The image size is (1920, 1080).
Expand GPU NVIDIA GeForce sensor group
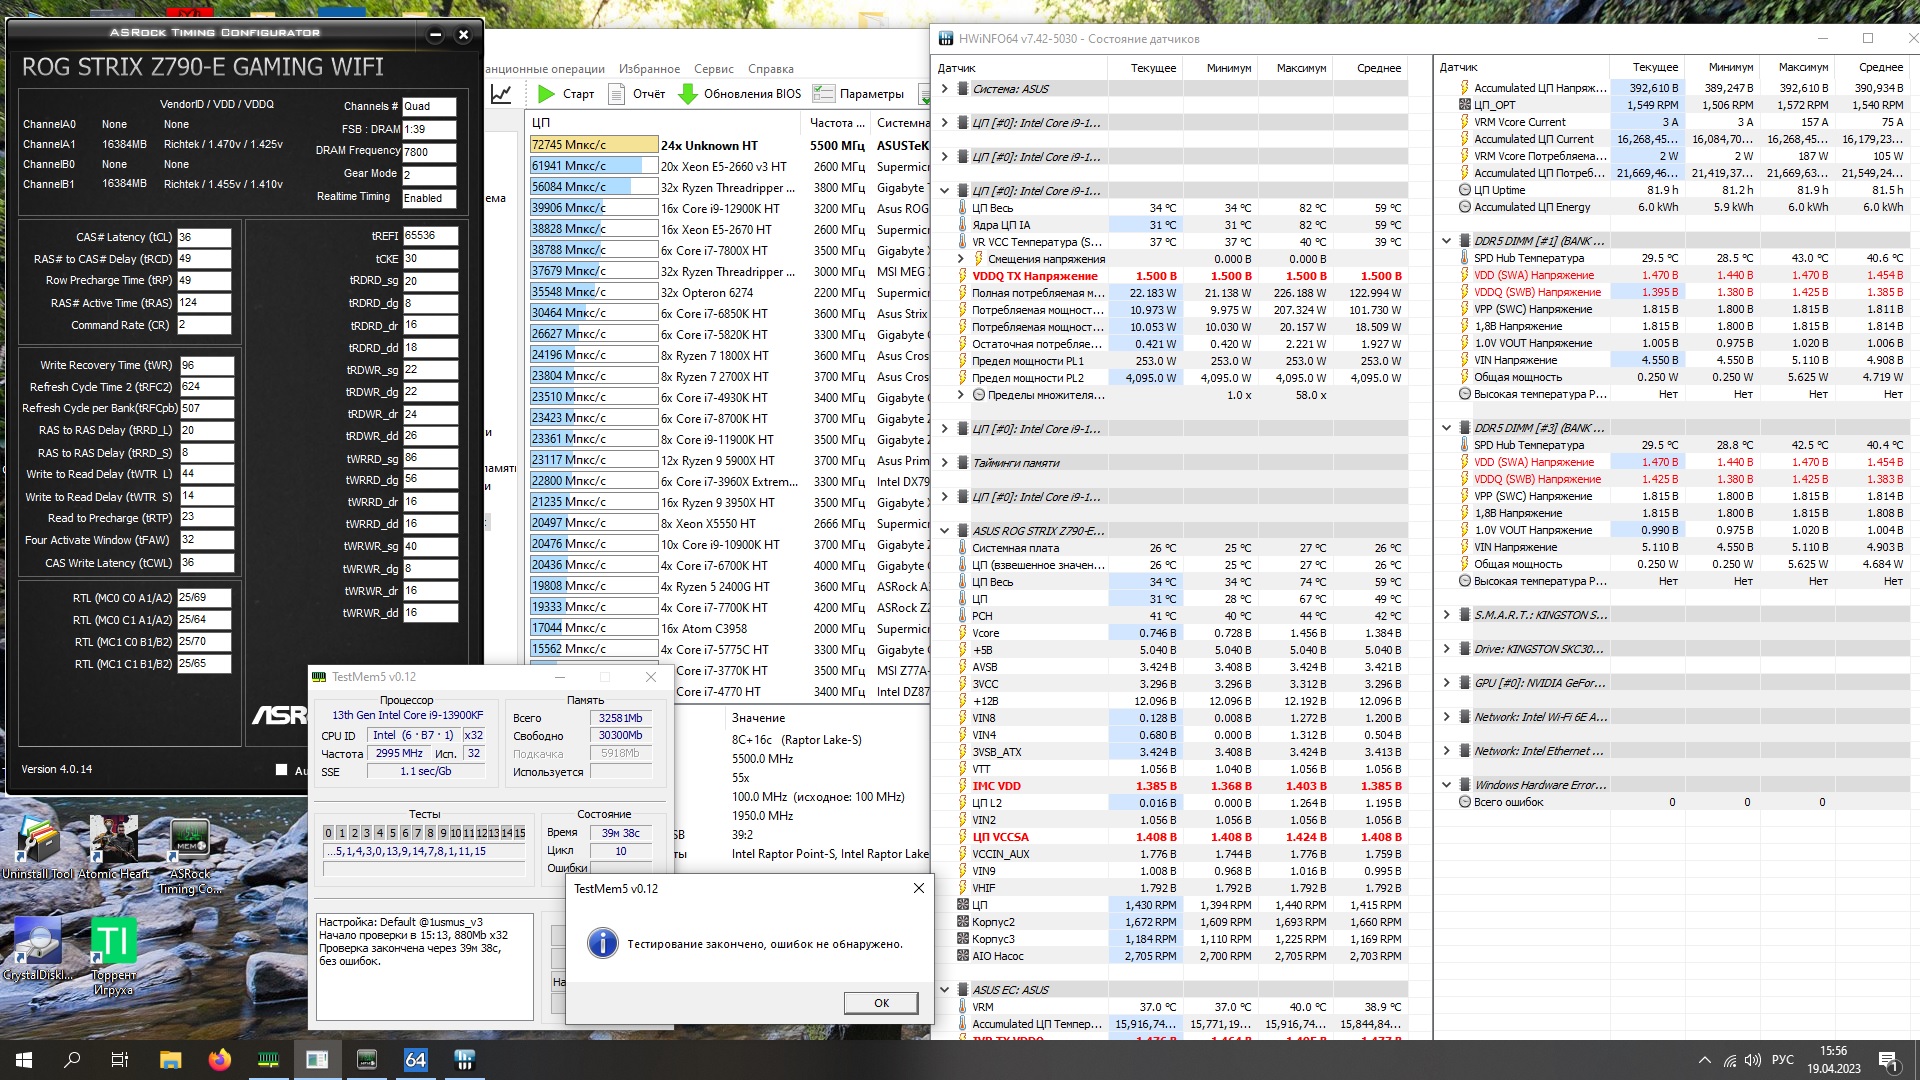coord(1446,683)
